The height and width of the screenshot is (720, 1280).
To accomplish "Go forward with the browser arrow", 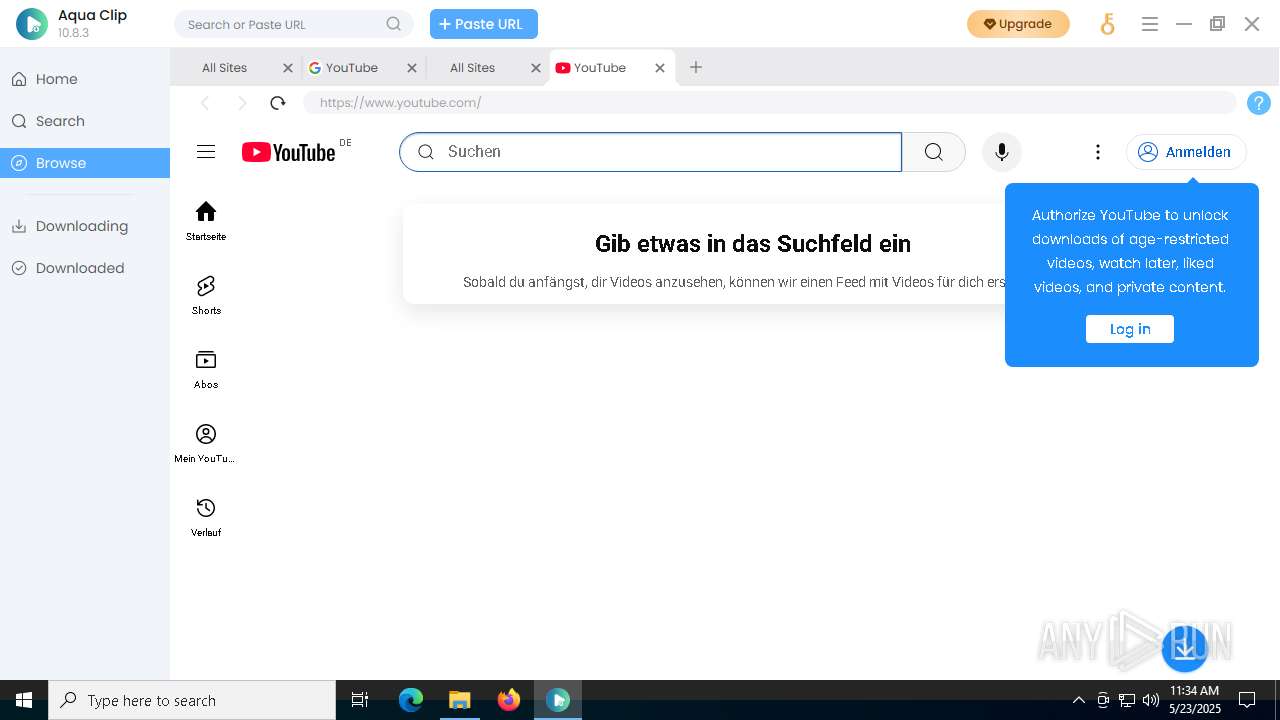I will 242,103.
